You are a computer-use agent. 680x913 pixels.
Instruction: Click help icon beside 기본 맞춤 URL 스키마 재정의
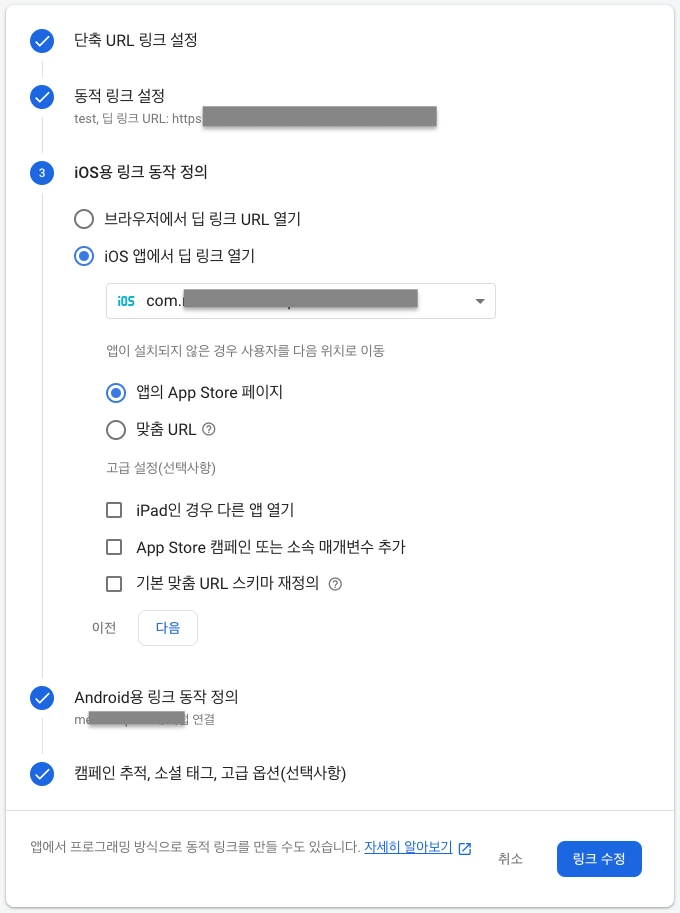click(335, 584)
